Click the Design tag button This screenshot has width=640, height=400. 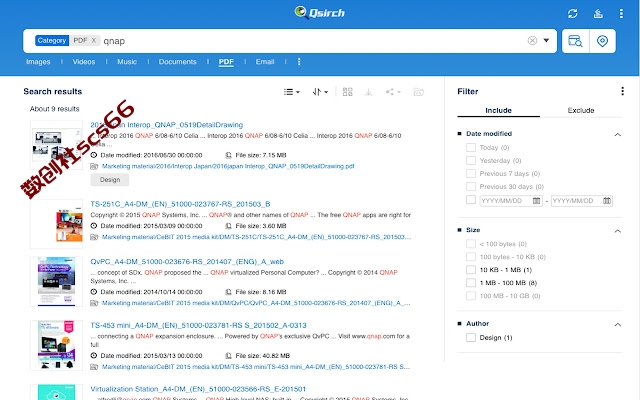point(110,180)
